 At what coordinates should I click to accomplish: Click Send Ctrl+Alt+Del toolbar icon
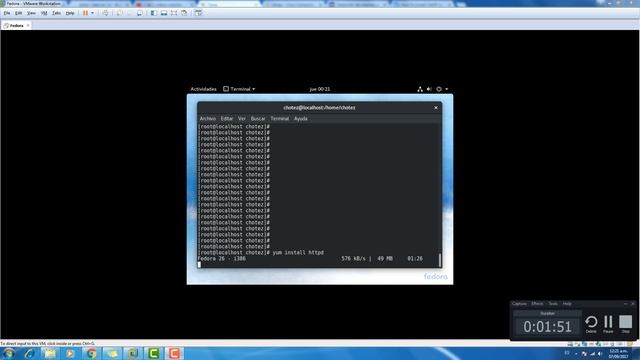click(105, 13)
